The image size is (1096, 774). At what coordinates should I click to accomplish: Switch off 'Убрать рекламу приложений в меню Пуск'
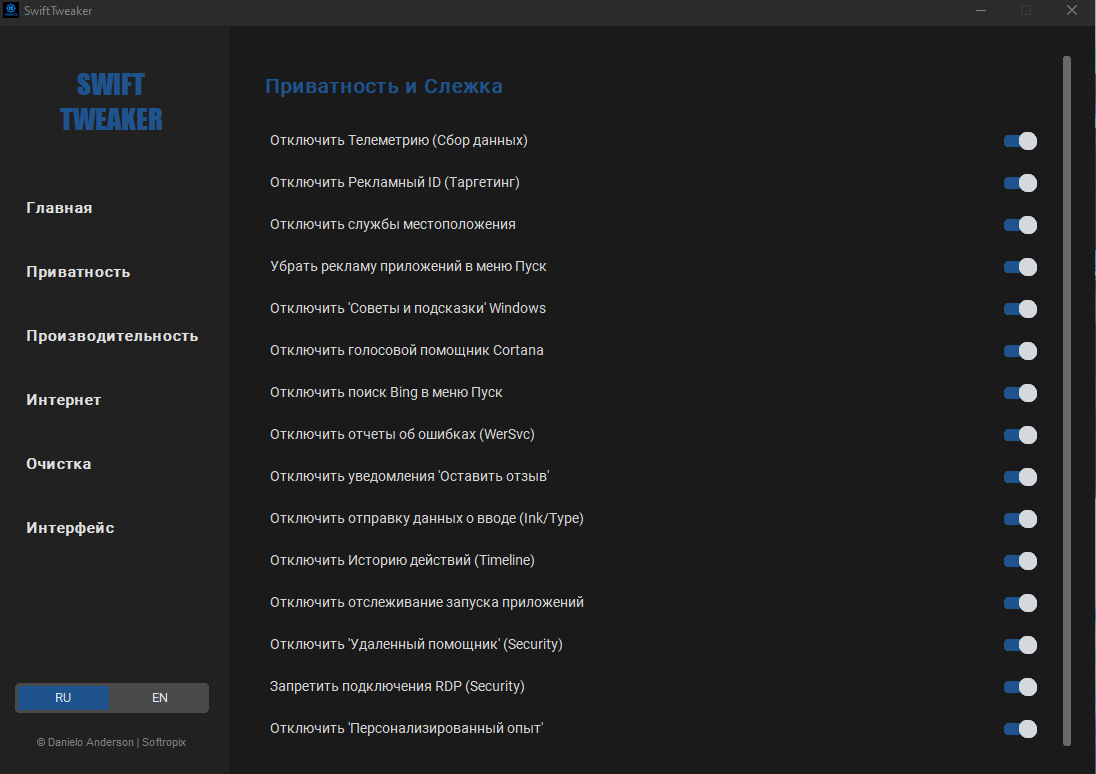(x=1020, y=267)
